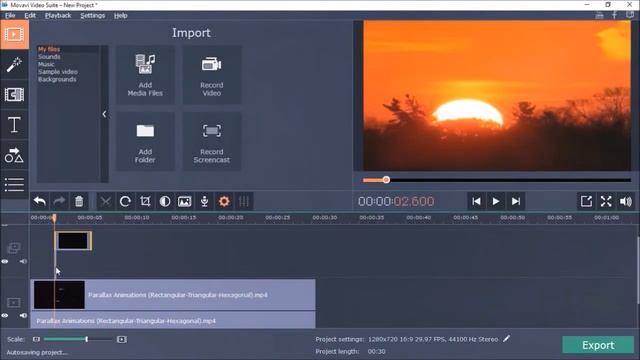Select Sample video in import list
This screenshot has width=640, height=360.
point(58,72)
